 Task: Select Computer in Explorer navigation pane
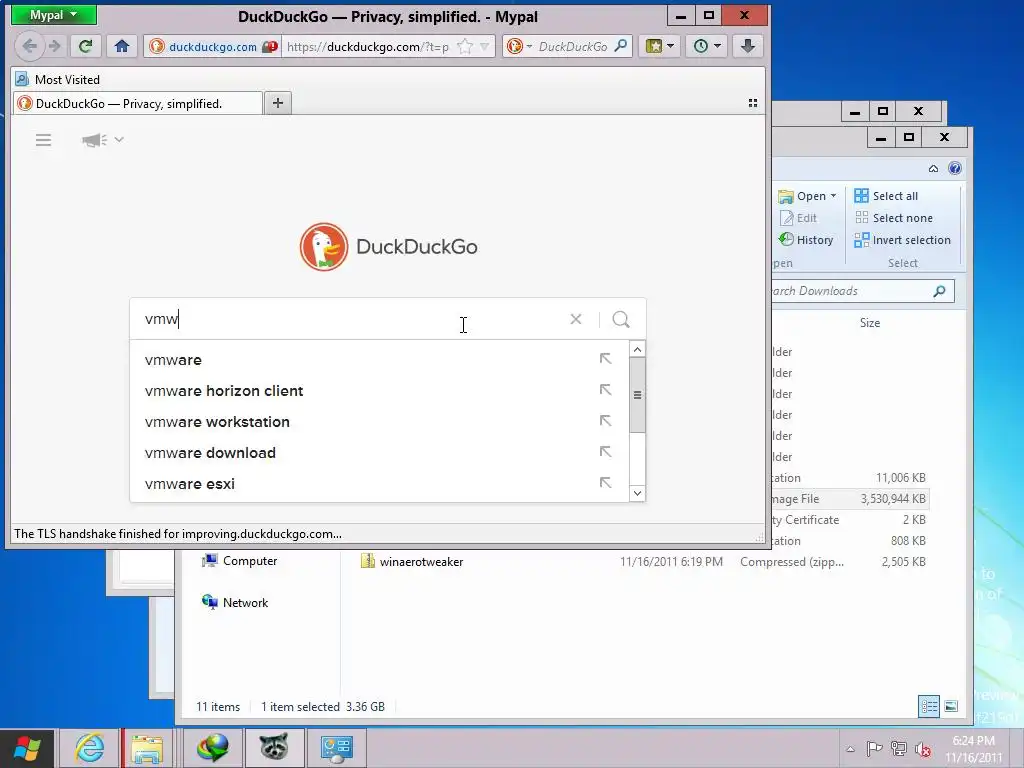click(x=240, y=561)
